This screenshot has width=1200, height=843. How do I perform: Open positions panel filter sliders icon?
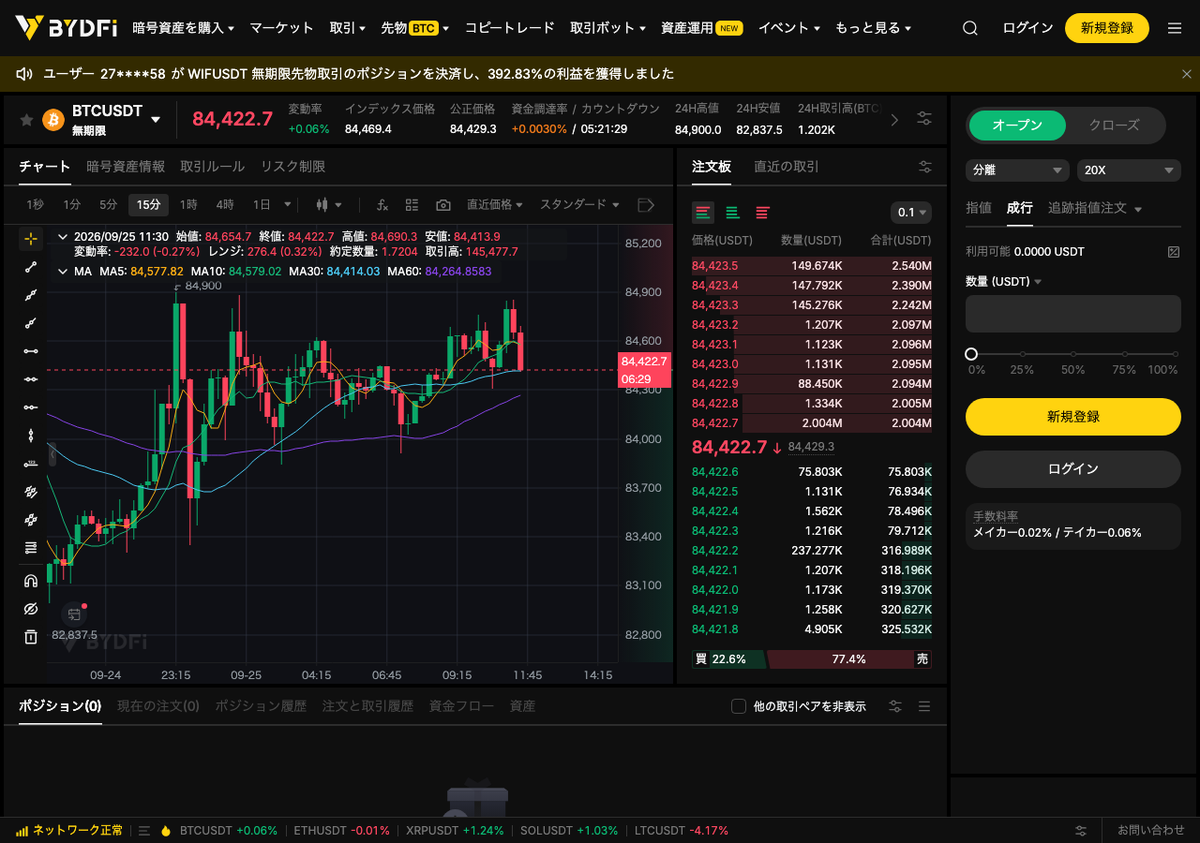point(896,706)
